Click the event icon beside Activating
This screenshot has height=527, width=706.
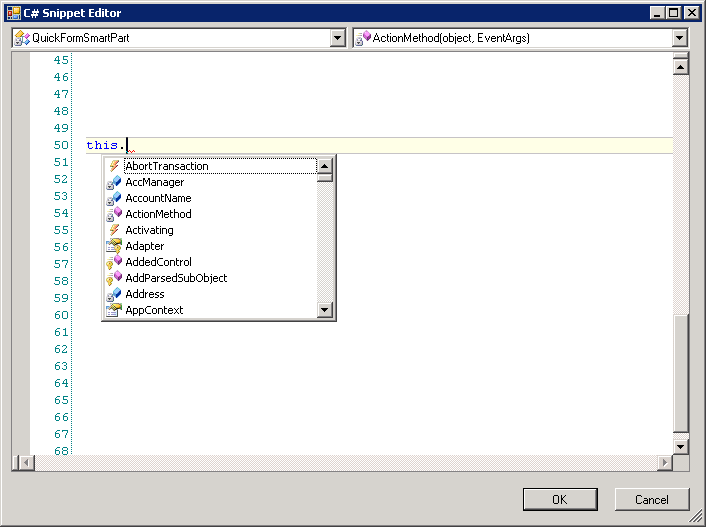(x=114, y=230)
